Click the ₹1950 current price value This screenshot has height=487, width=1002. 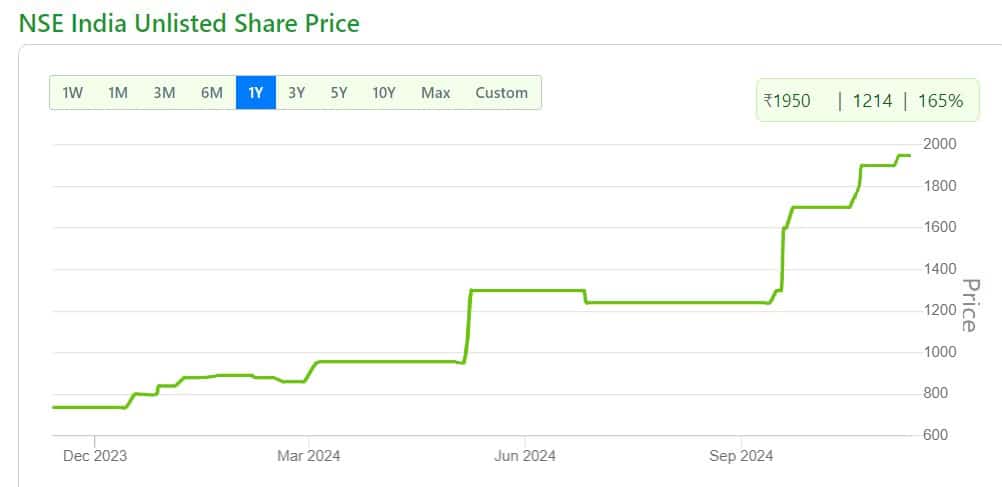787,101
